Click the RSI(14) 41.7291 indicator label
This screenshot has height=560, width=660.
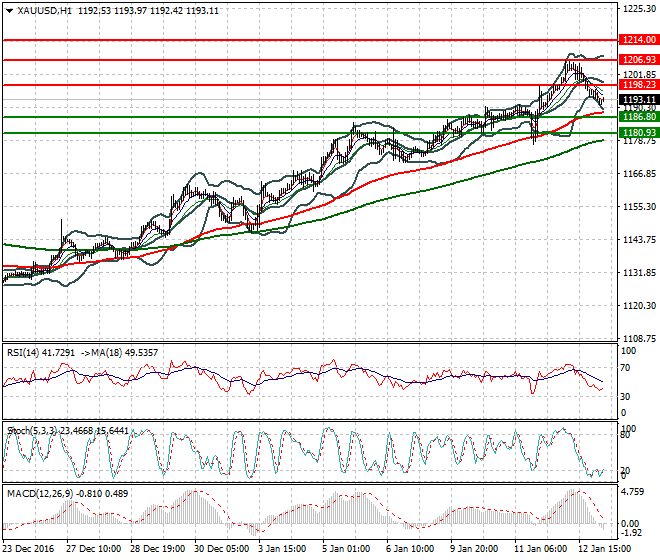tap(41, 352)
